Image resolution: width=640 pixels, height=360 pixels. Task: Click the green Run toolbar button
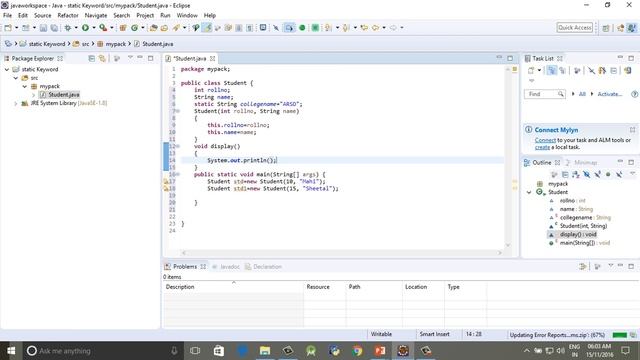(85, 28)
